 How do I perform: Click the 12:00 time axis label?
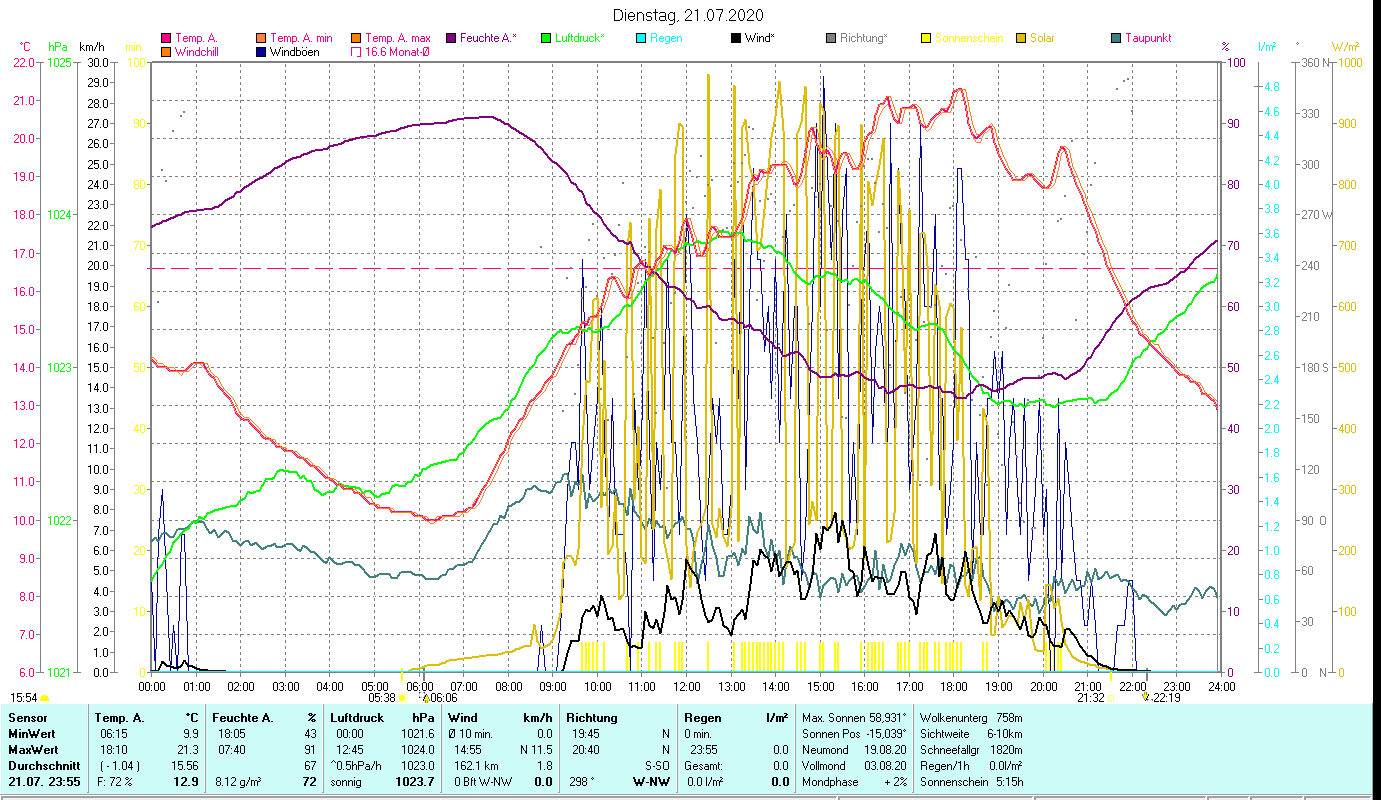pyautogui.click(x=687, y=687)
